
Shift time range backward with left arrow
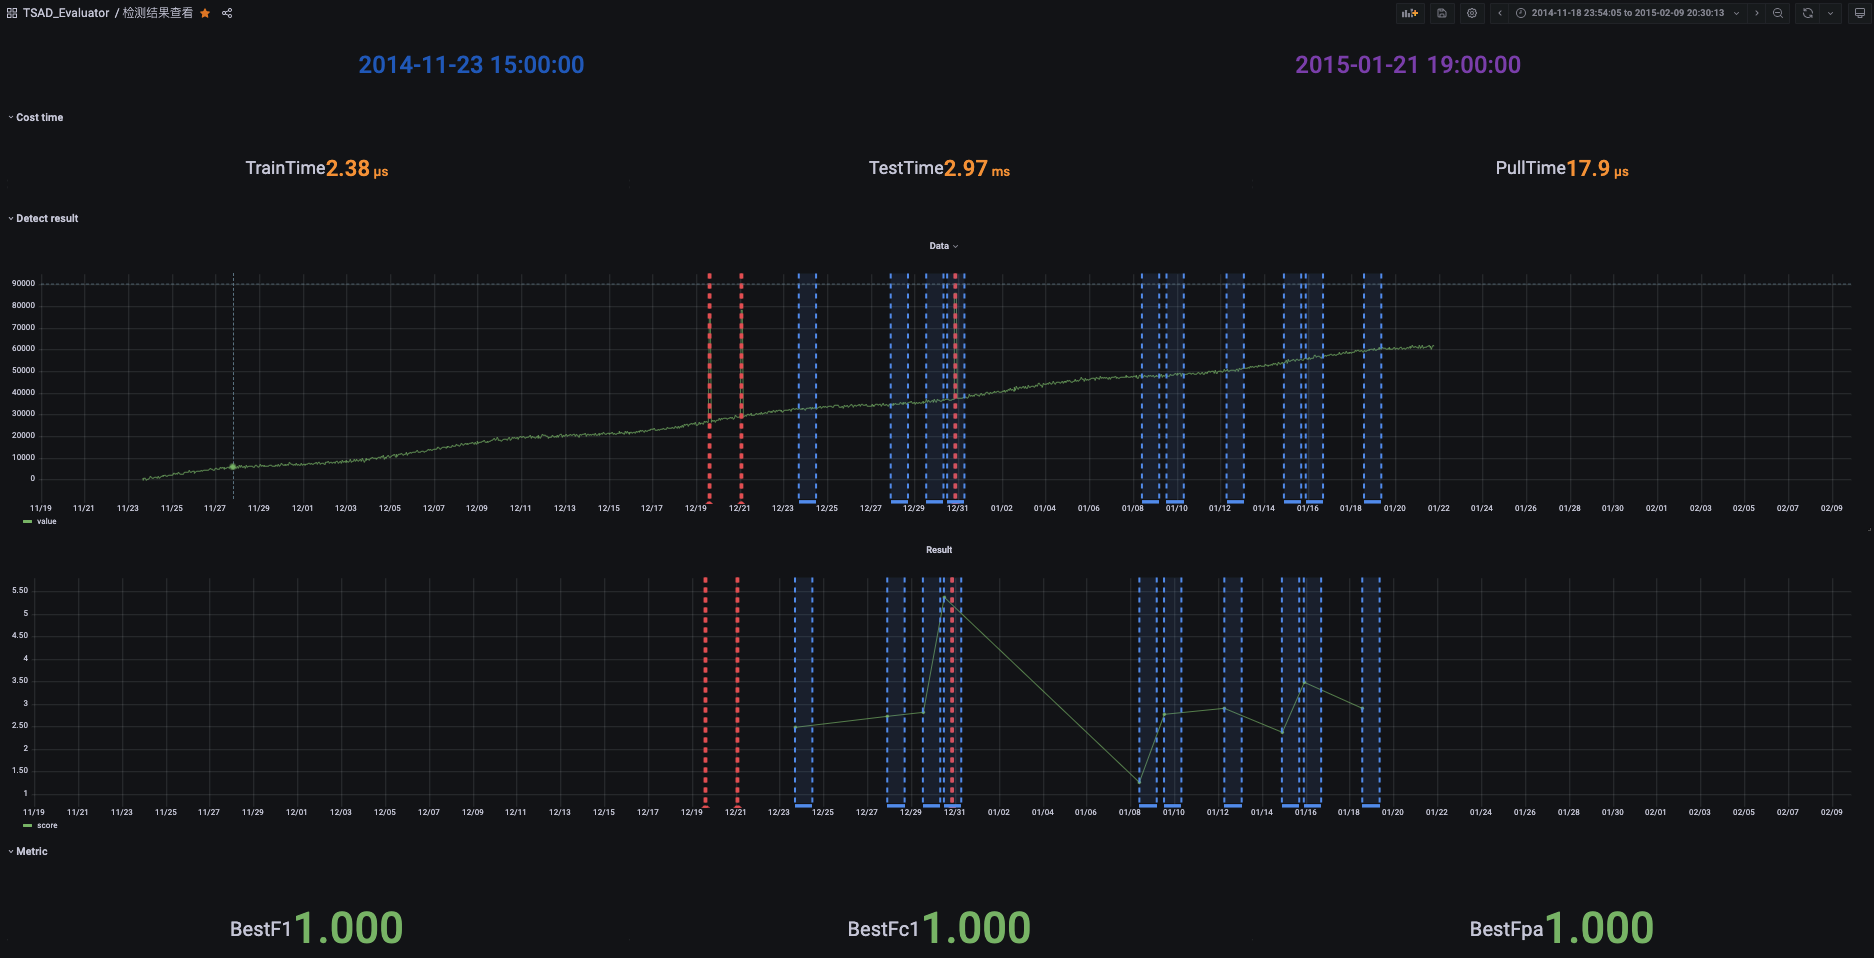click(1500, 13)
